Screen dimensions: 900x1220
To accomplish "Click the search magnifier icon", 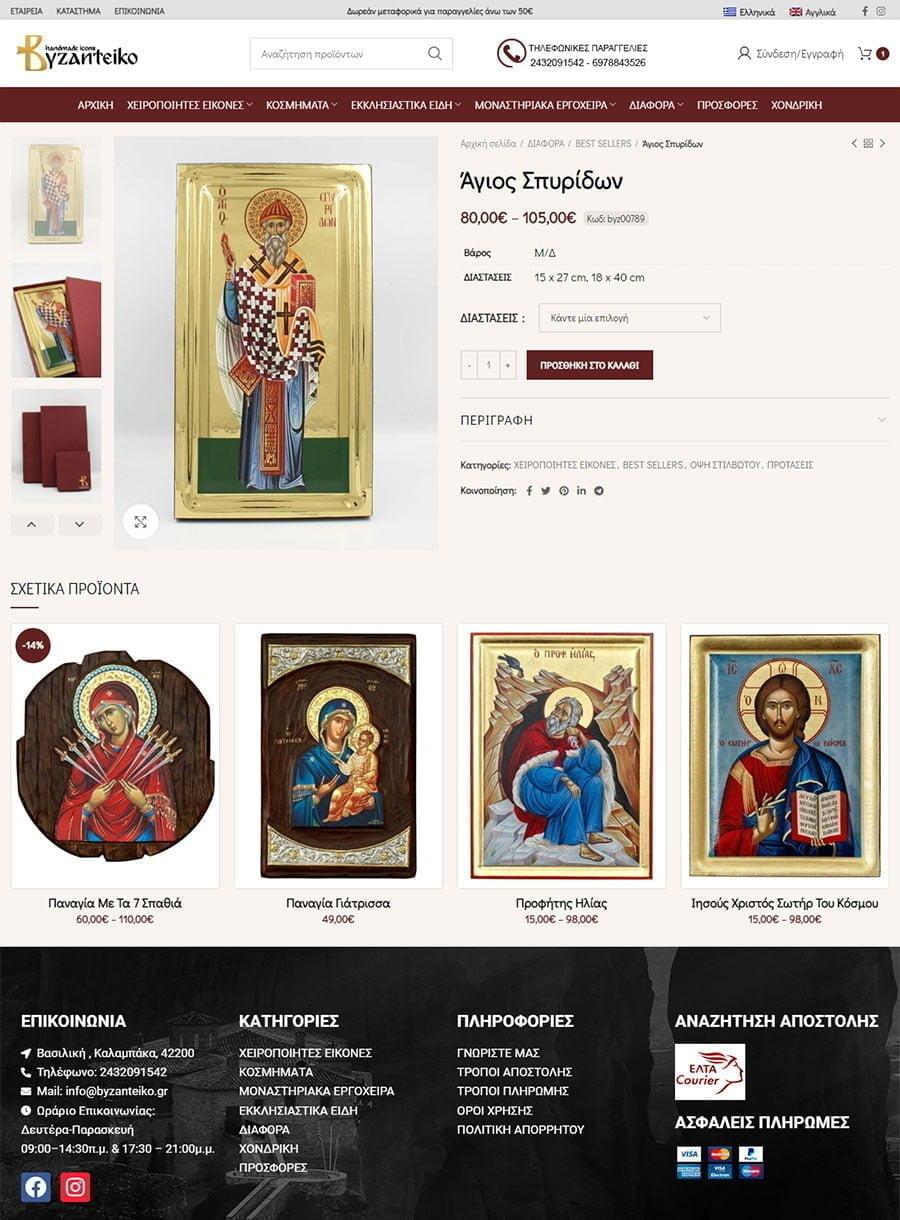I will coord(435,54).
